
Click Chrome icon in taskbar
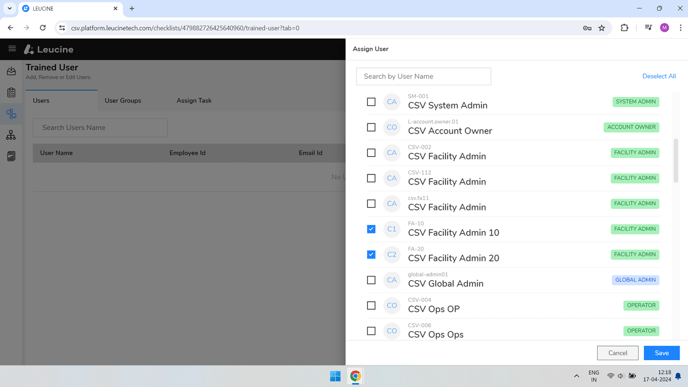click(x=355, y=376)
